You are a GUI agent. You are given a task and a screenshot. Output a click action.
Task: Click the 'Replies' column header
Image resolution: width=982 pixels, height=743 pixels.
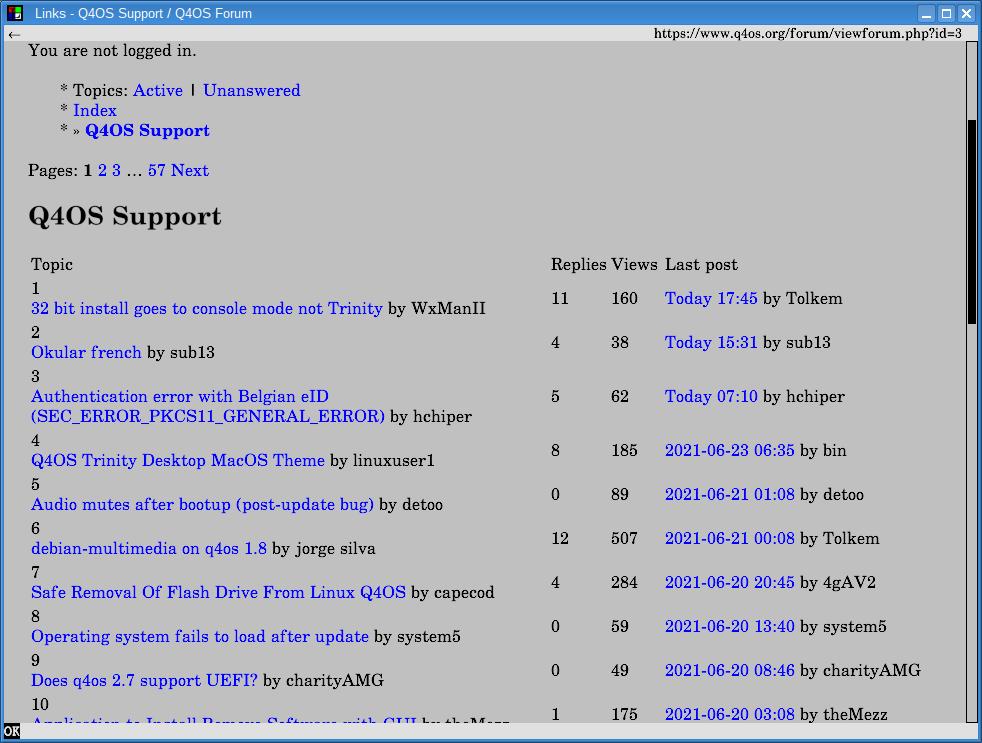579,264
